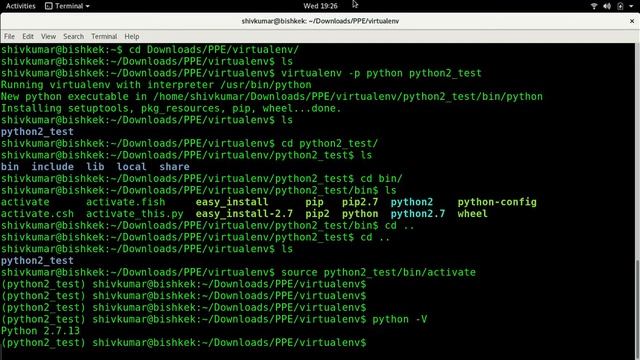Open the View menu
This screenshot has width=640, height=360.
coord(48,36)
